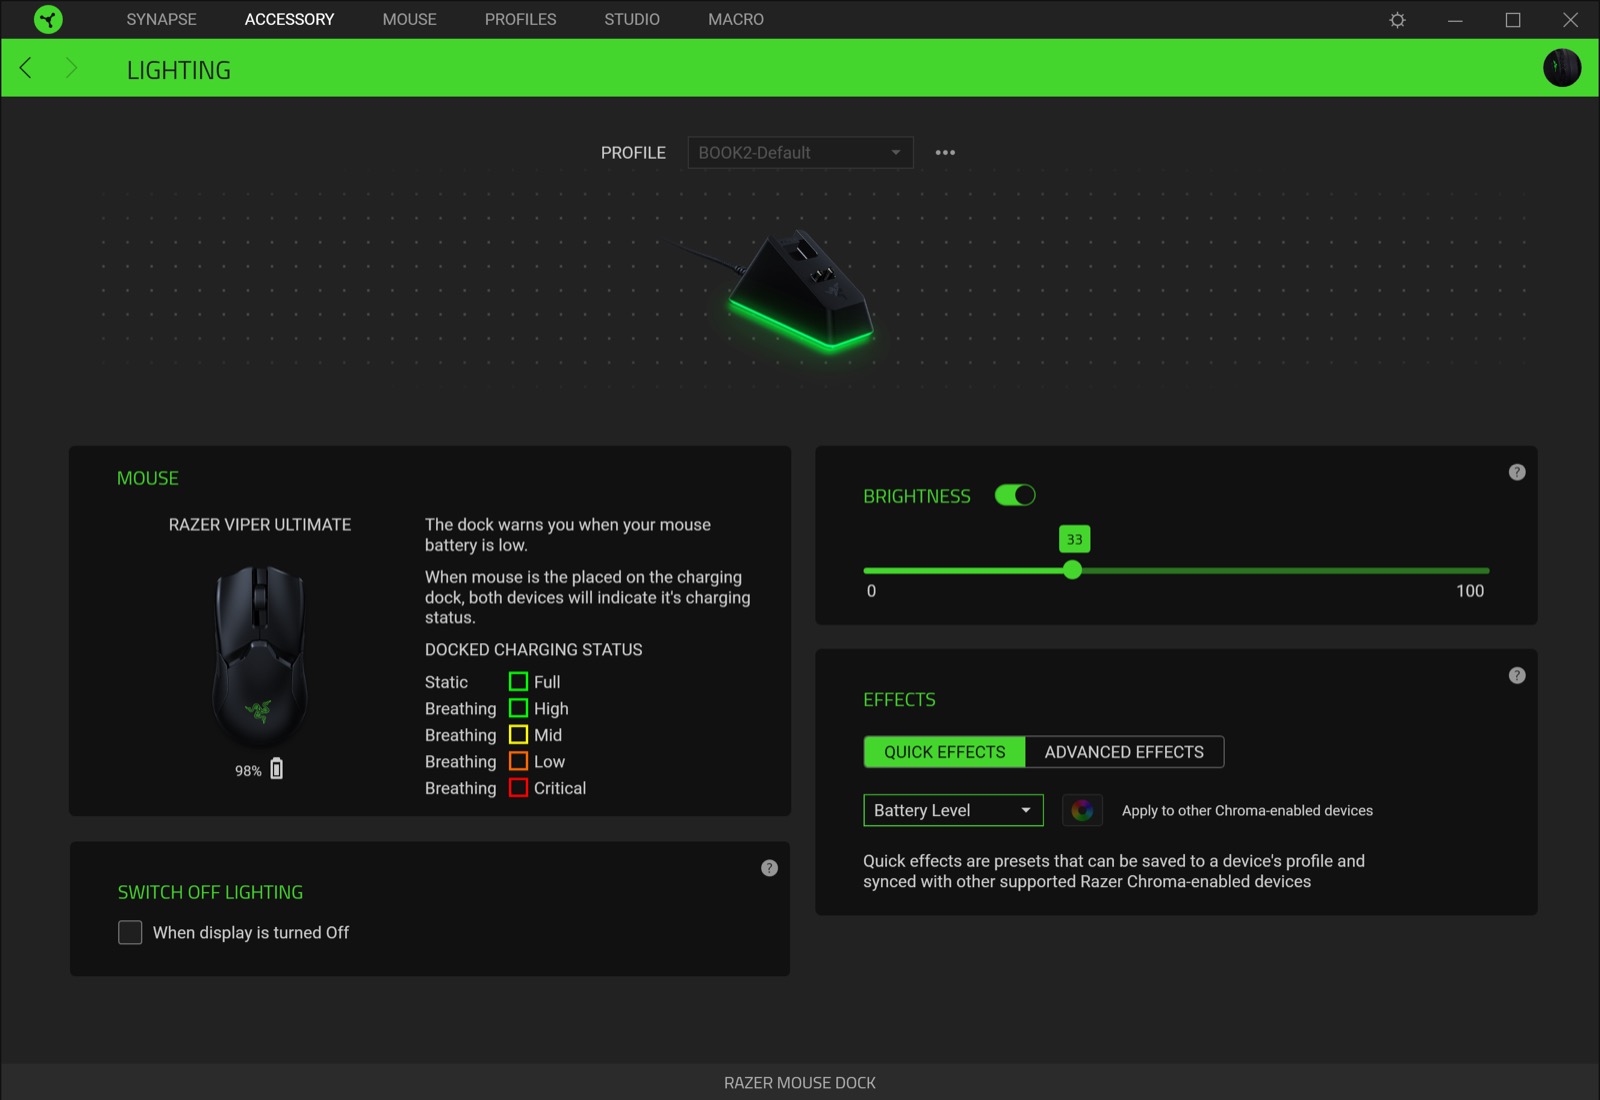Click the mouse dock device image
Viewport: 1600px width, 1100px height.
800,290
